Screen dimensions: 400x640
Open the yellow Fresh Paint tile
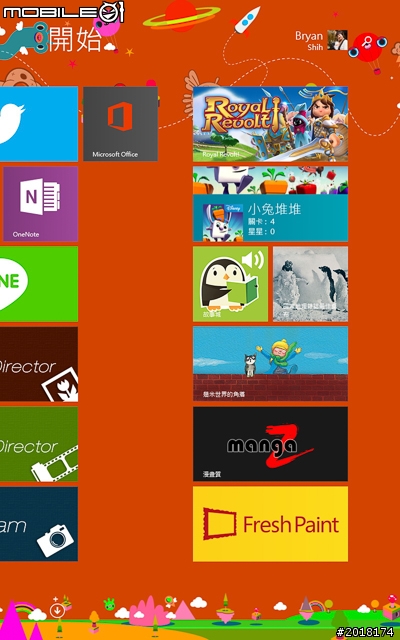coord(270,524)
